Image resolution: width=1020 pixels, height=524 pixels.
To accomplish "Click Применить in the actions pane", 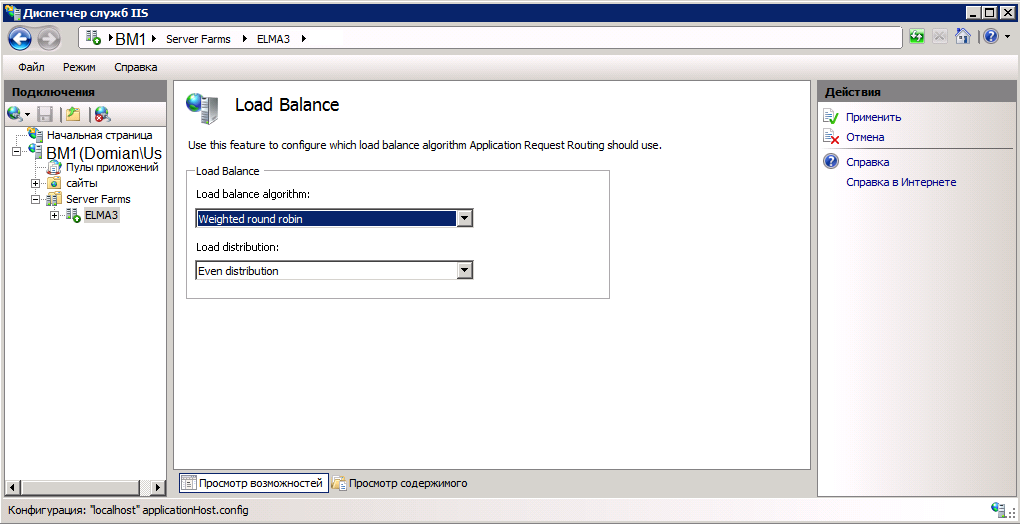I will pos(873,117).
